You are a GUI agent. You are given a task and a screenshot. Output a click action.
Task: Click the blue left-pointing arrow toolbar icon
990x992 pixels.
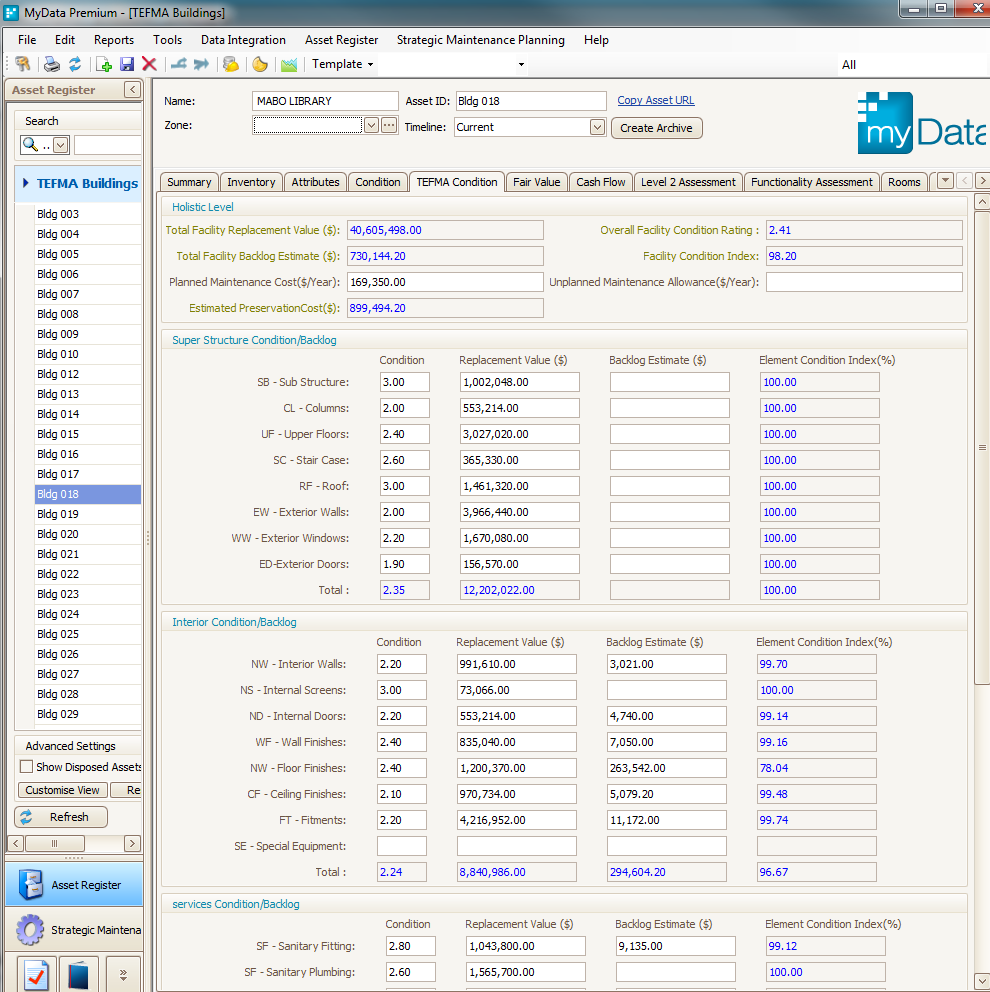(179, 64)
